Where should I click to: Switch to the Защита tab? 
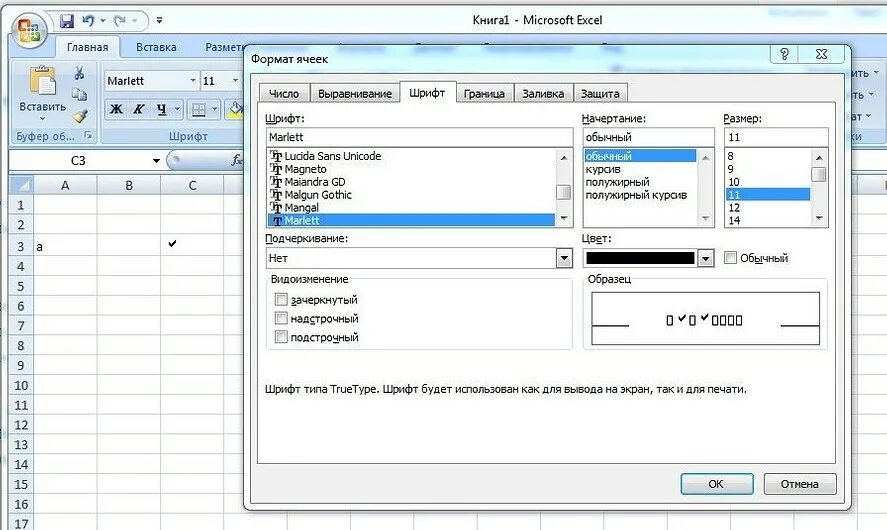tap(600, 93)
